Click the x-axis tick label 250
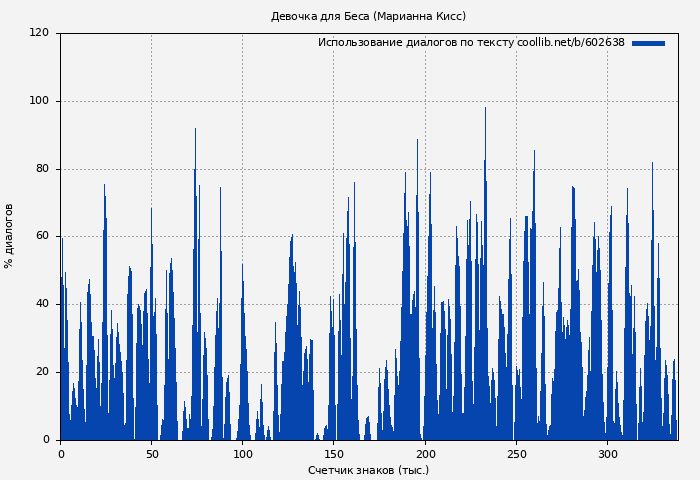 [516, 454]
